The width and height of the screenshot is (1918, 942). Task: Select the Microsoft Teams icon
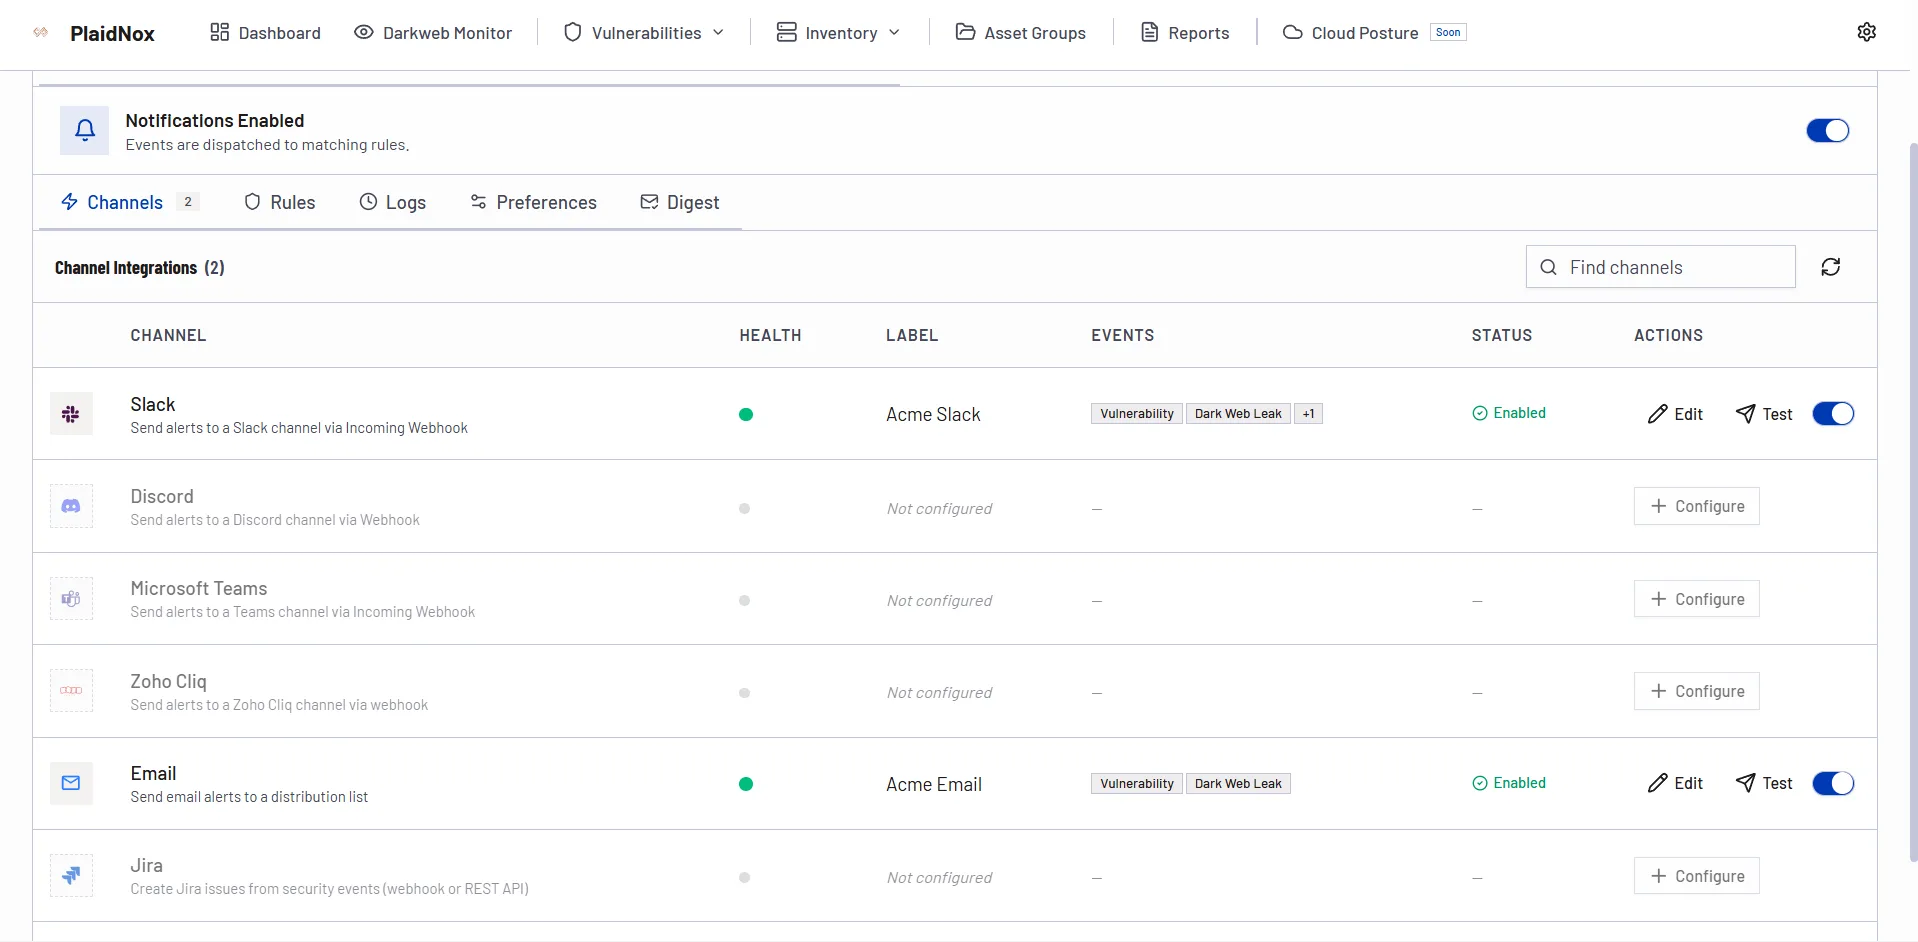click(70, 598)
